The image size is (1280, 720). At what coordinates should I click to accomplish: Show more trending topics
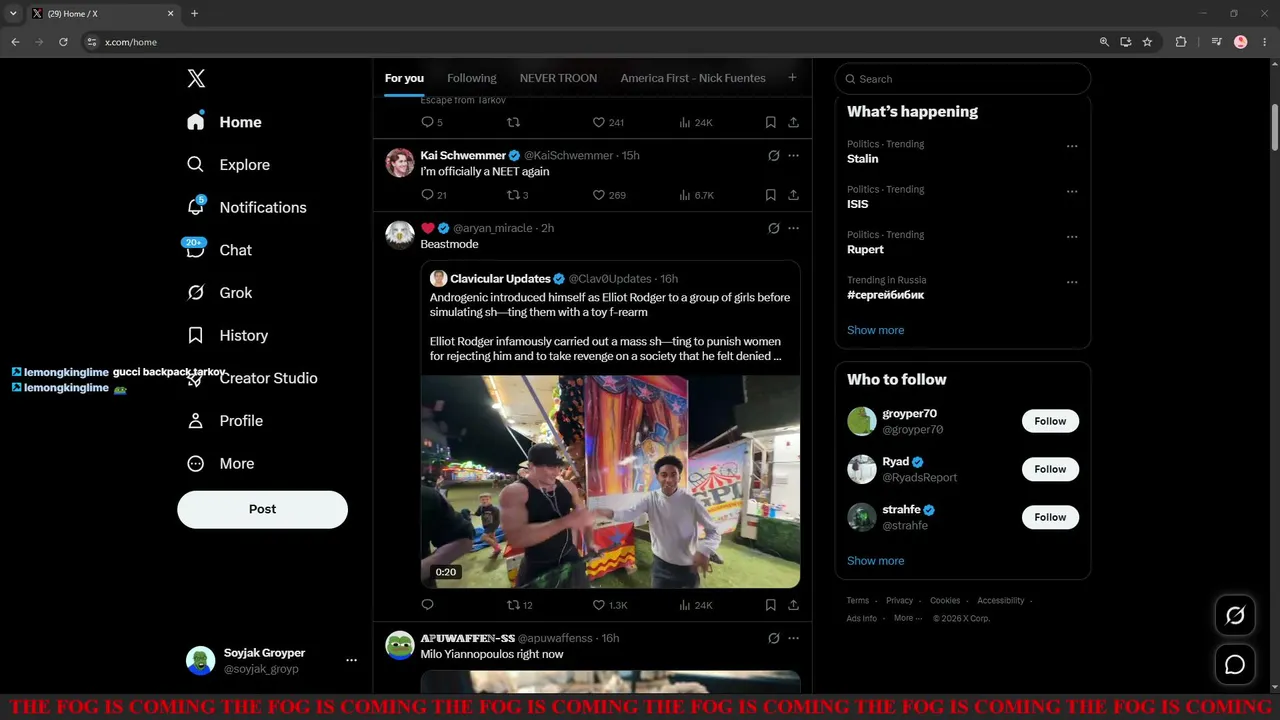[875, 330]
